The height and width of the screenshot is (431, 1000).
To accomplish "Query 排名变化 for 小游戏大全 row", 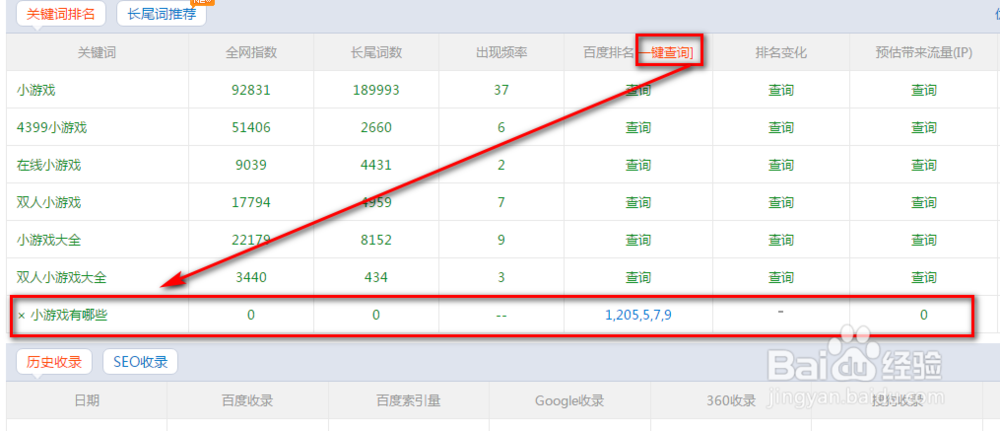I will (x=781, y=240).
